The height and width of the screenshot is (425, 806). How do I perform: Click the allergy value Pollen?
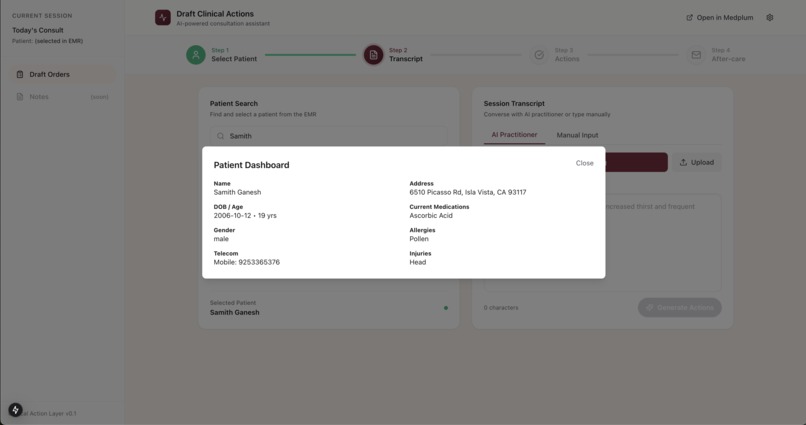tap(419, 239)
